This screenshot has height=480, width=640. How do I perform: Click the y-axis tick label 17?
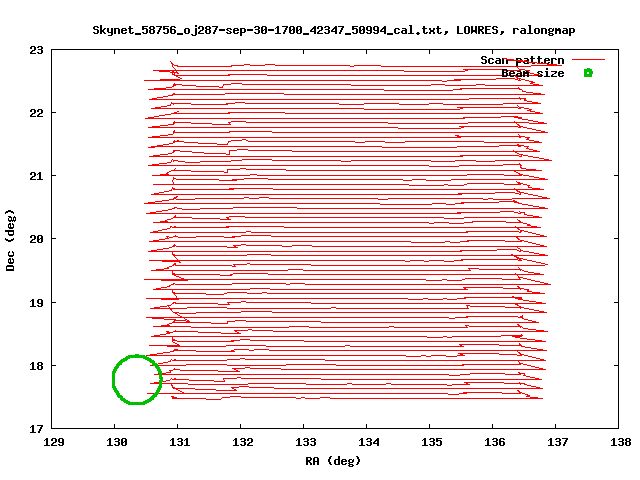tap(36, 429)
